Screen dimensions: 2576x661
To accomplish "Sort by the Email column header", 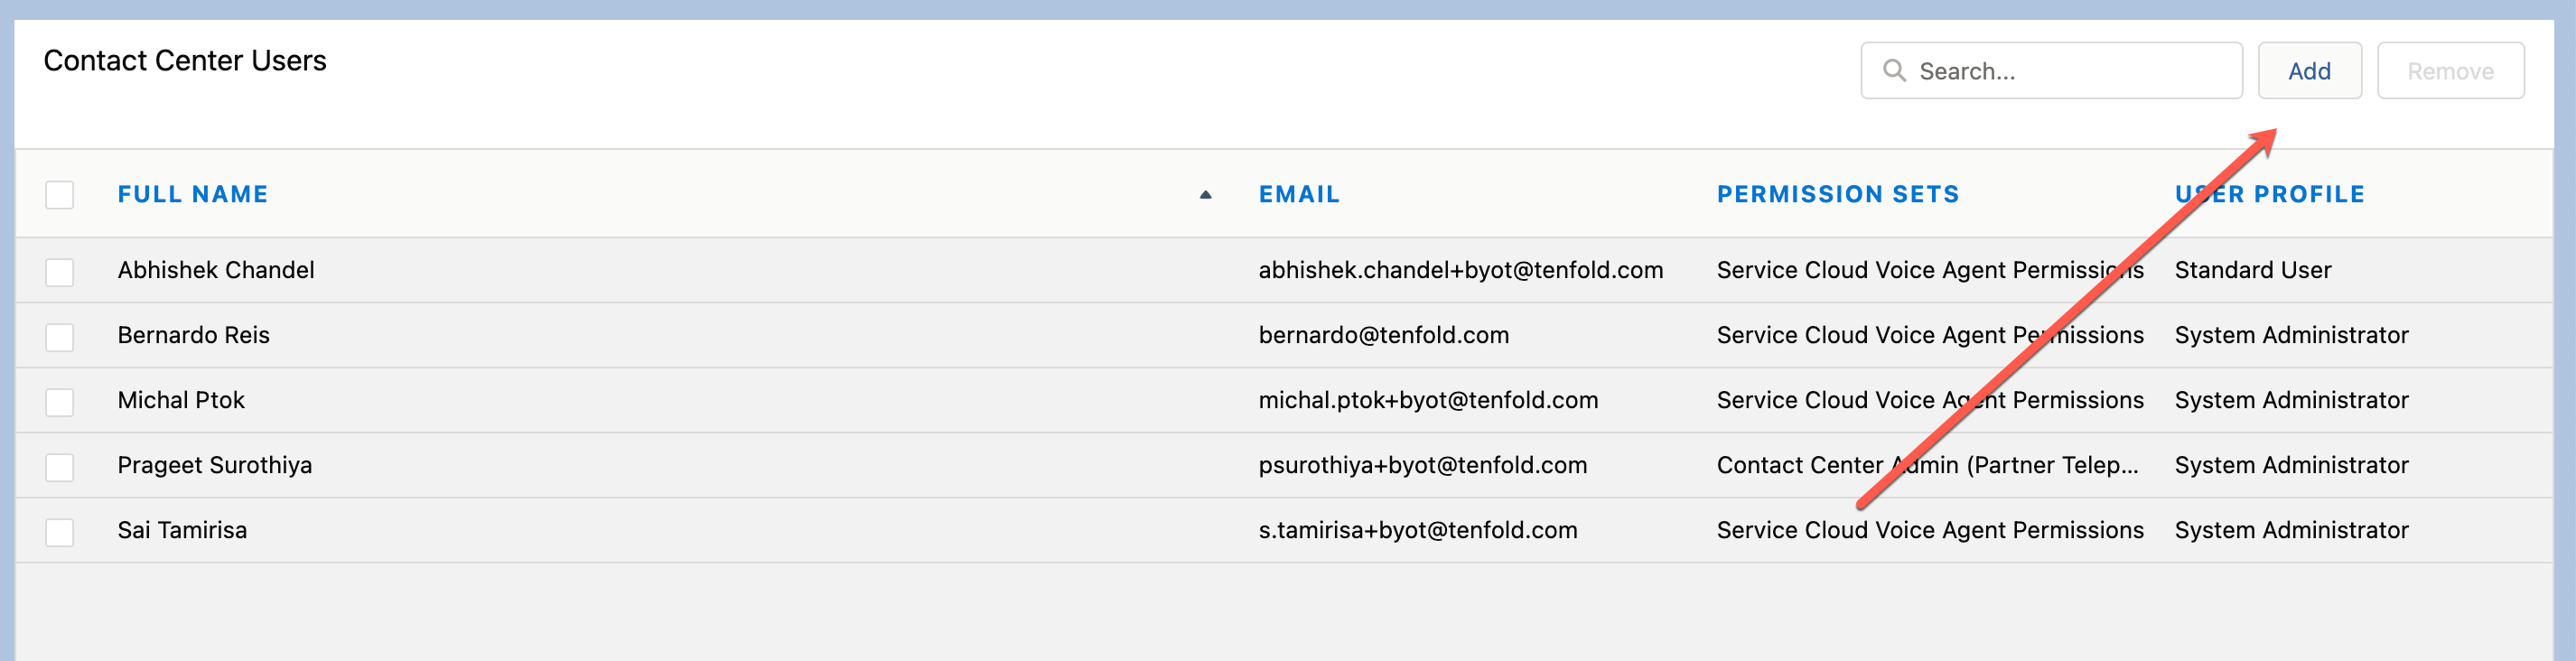I will tap(1299, 194).
